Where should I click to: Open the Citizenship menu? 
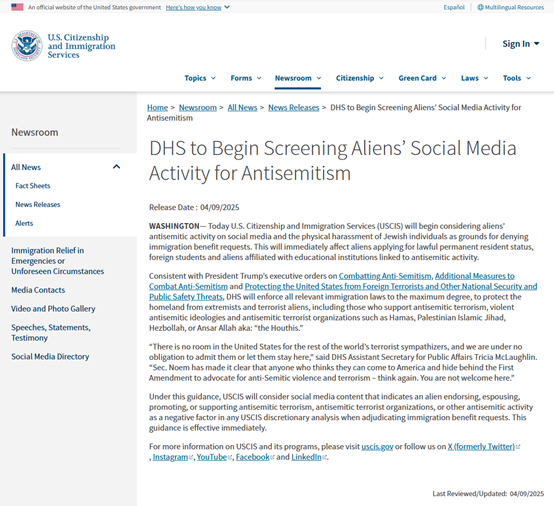(360, 78)
